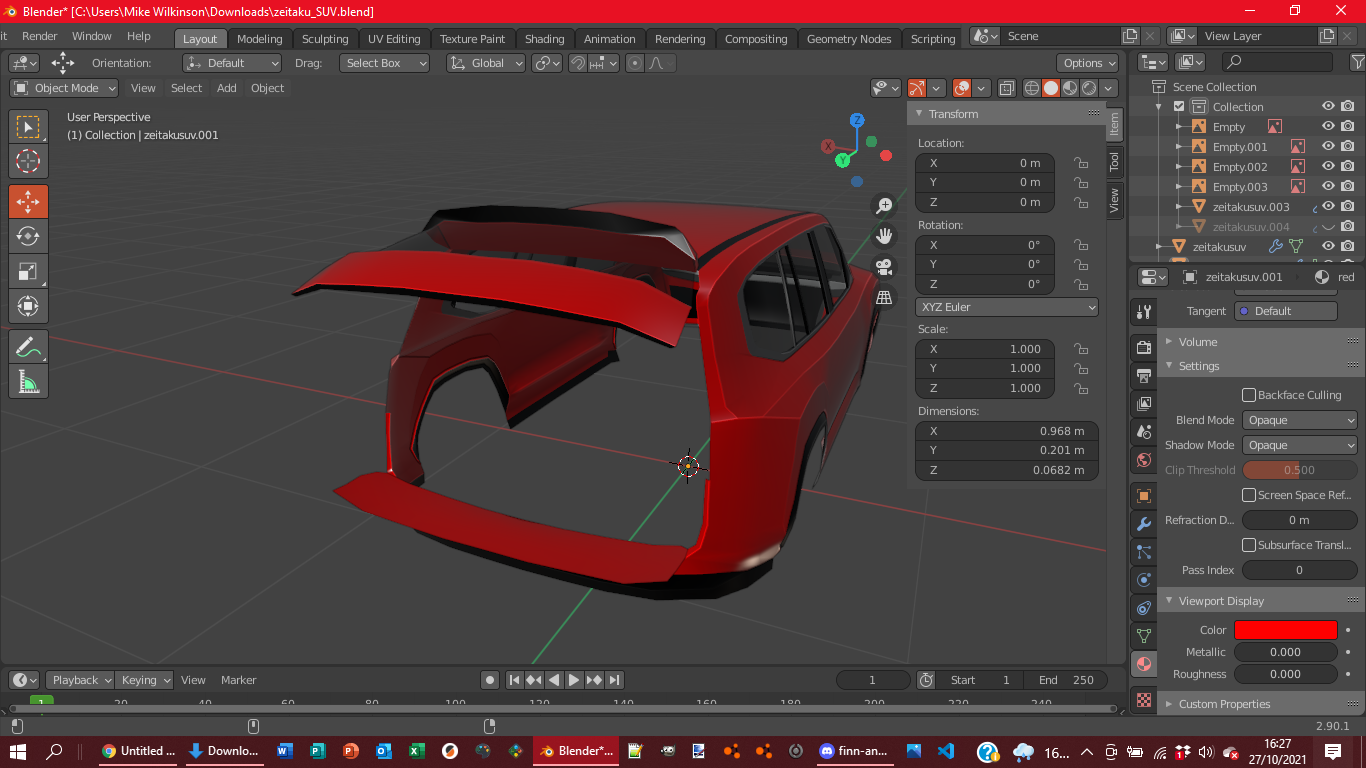Click the red viewport display Color swatch

(x=1285, y=630)
